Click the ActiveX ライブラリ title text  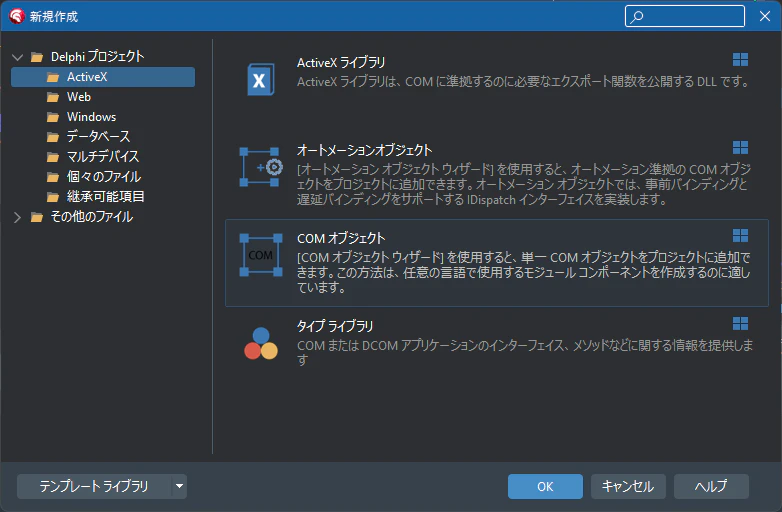[341, 63]
